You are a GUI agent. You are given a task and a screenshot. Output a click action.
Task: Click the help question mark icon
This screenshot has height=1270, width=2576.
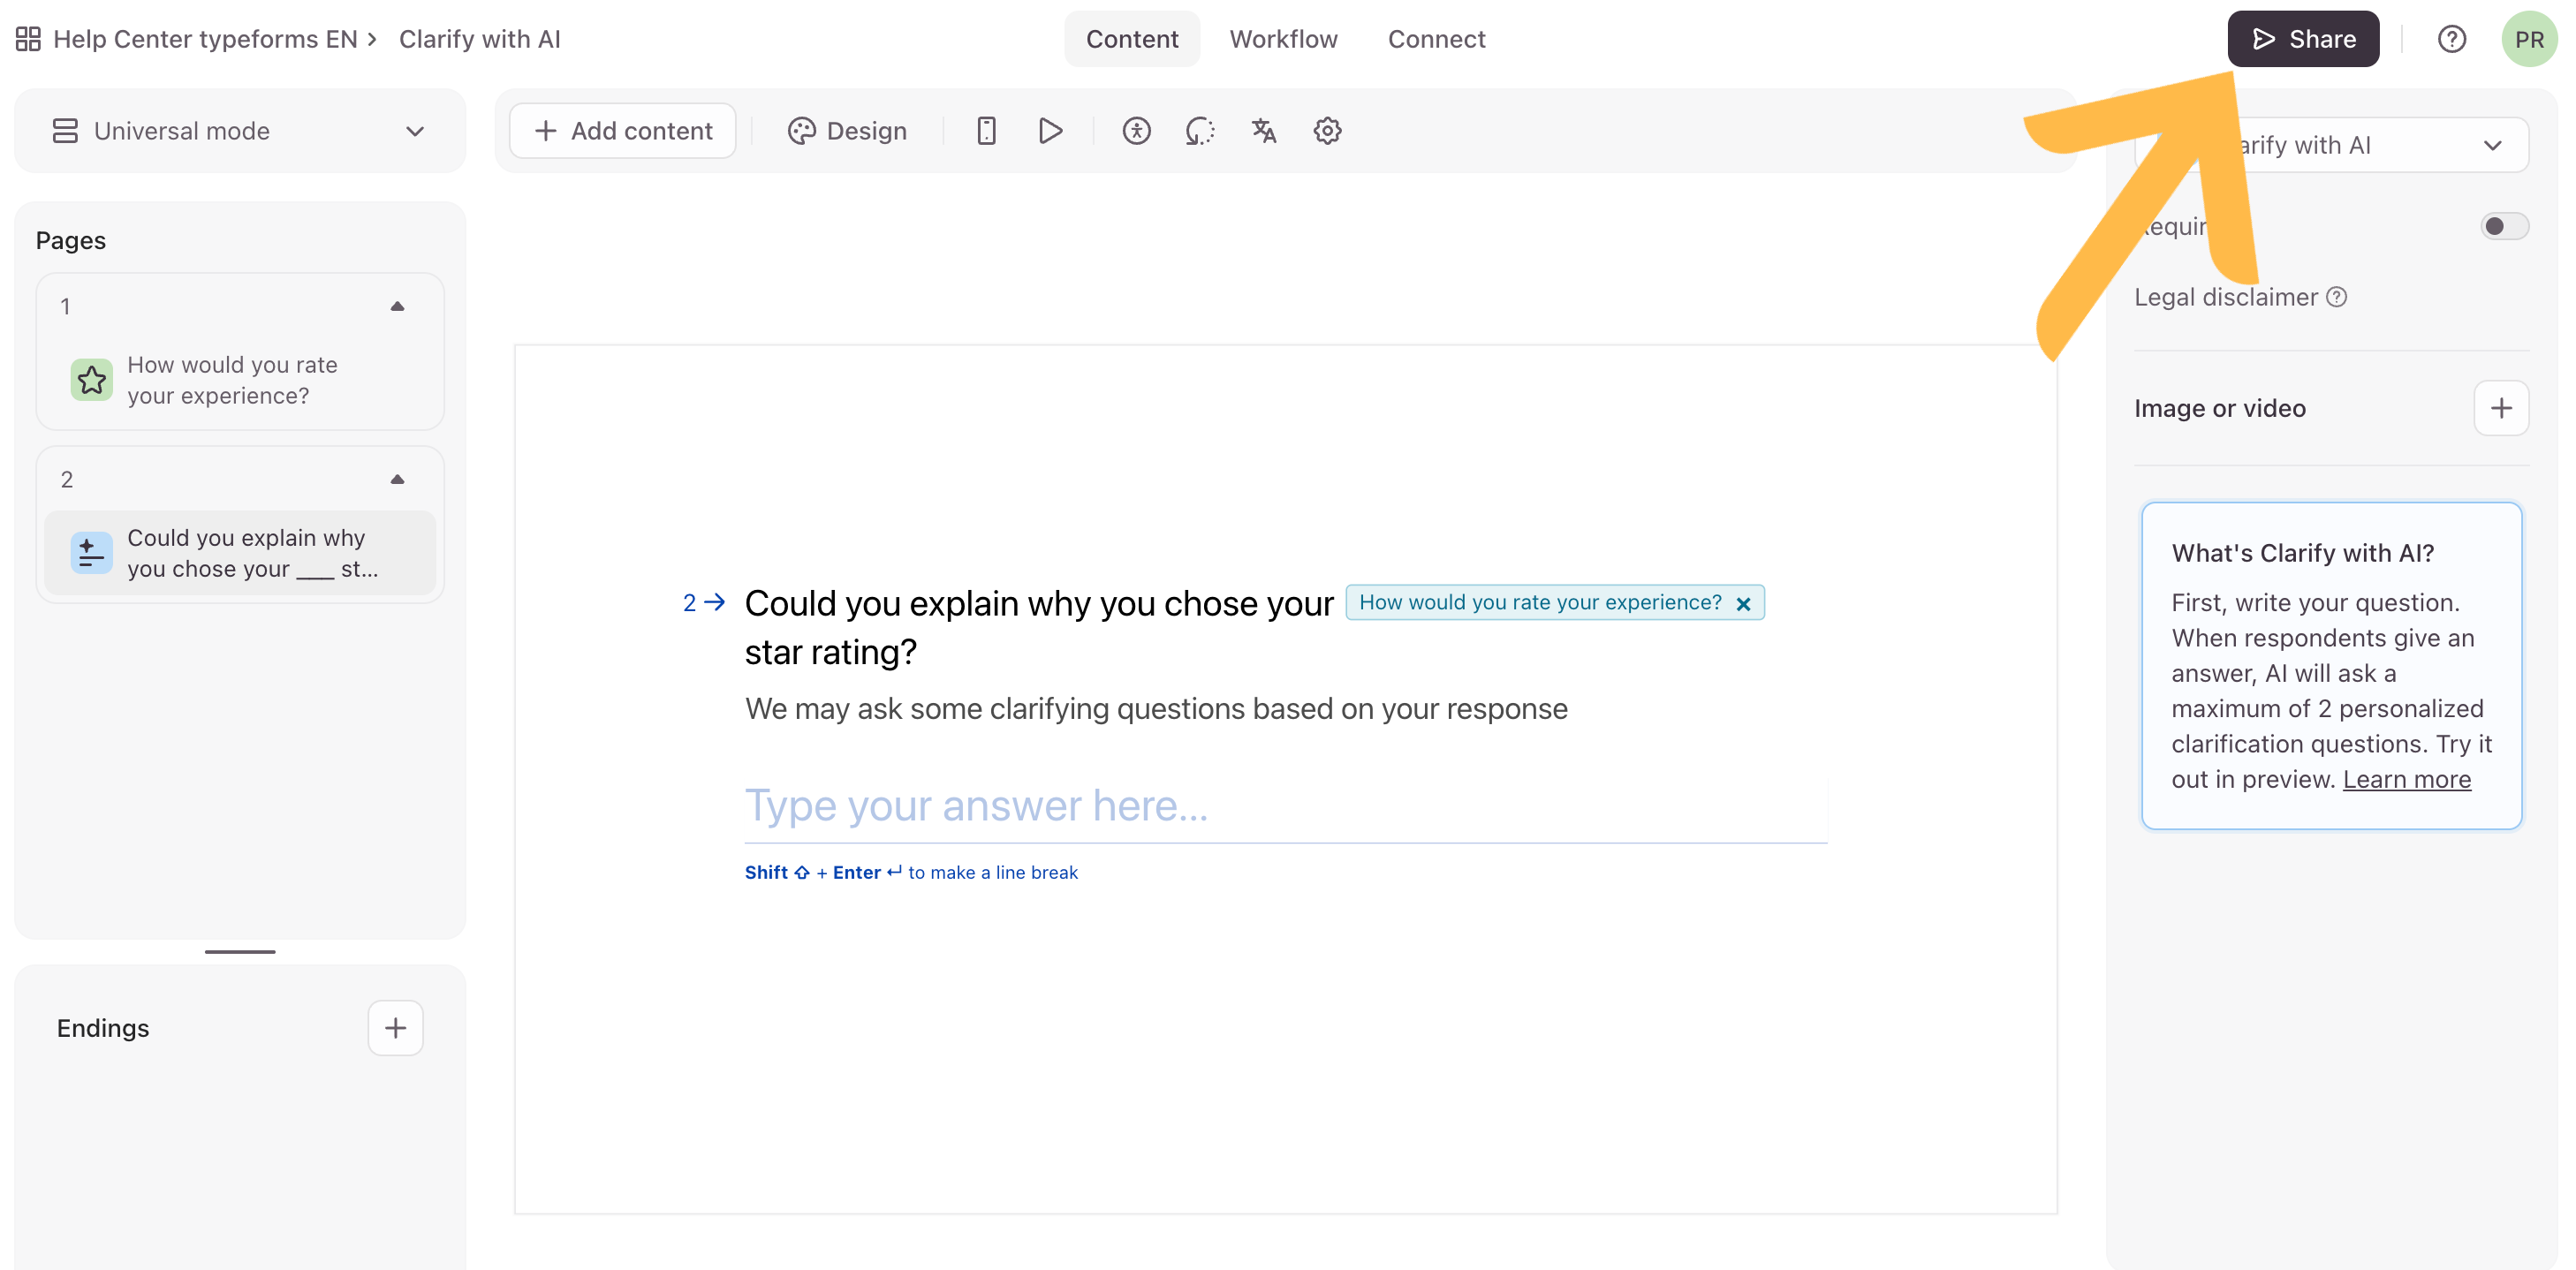pos(2451,39)
